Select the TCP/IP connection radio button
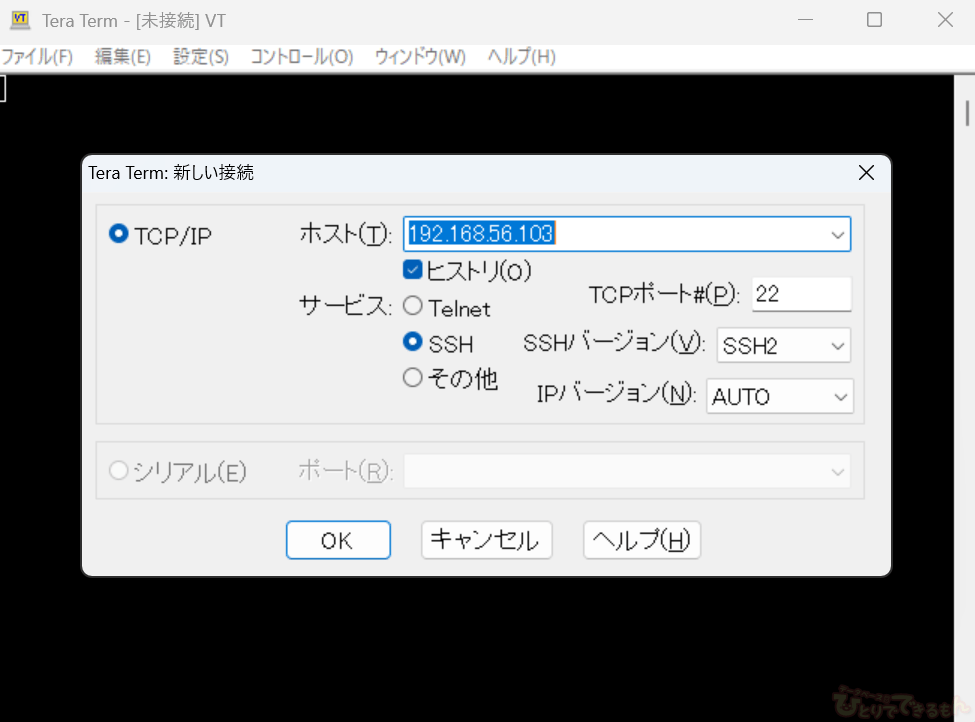 (x=119, y=235)
